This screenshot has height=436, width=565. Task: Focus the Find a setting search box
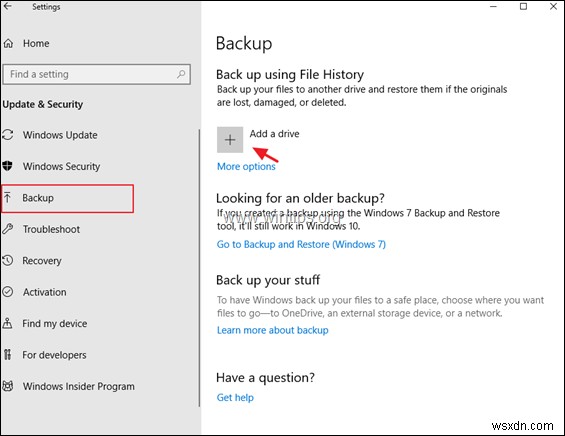click(x=97, y=74)
